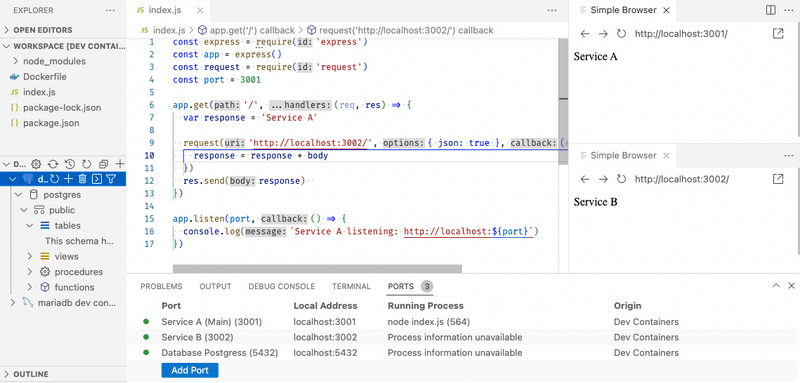Refresh the selected postgres connection row

tap(54, 179)
